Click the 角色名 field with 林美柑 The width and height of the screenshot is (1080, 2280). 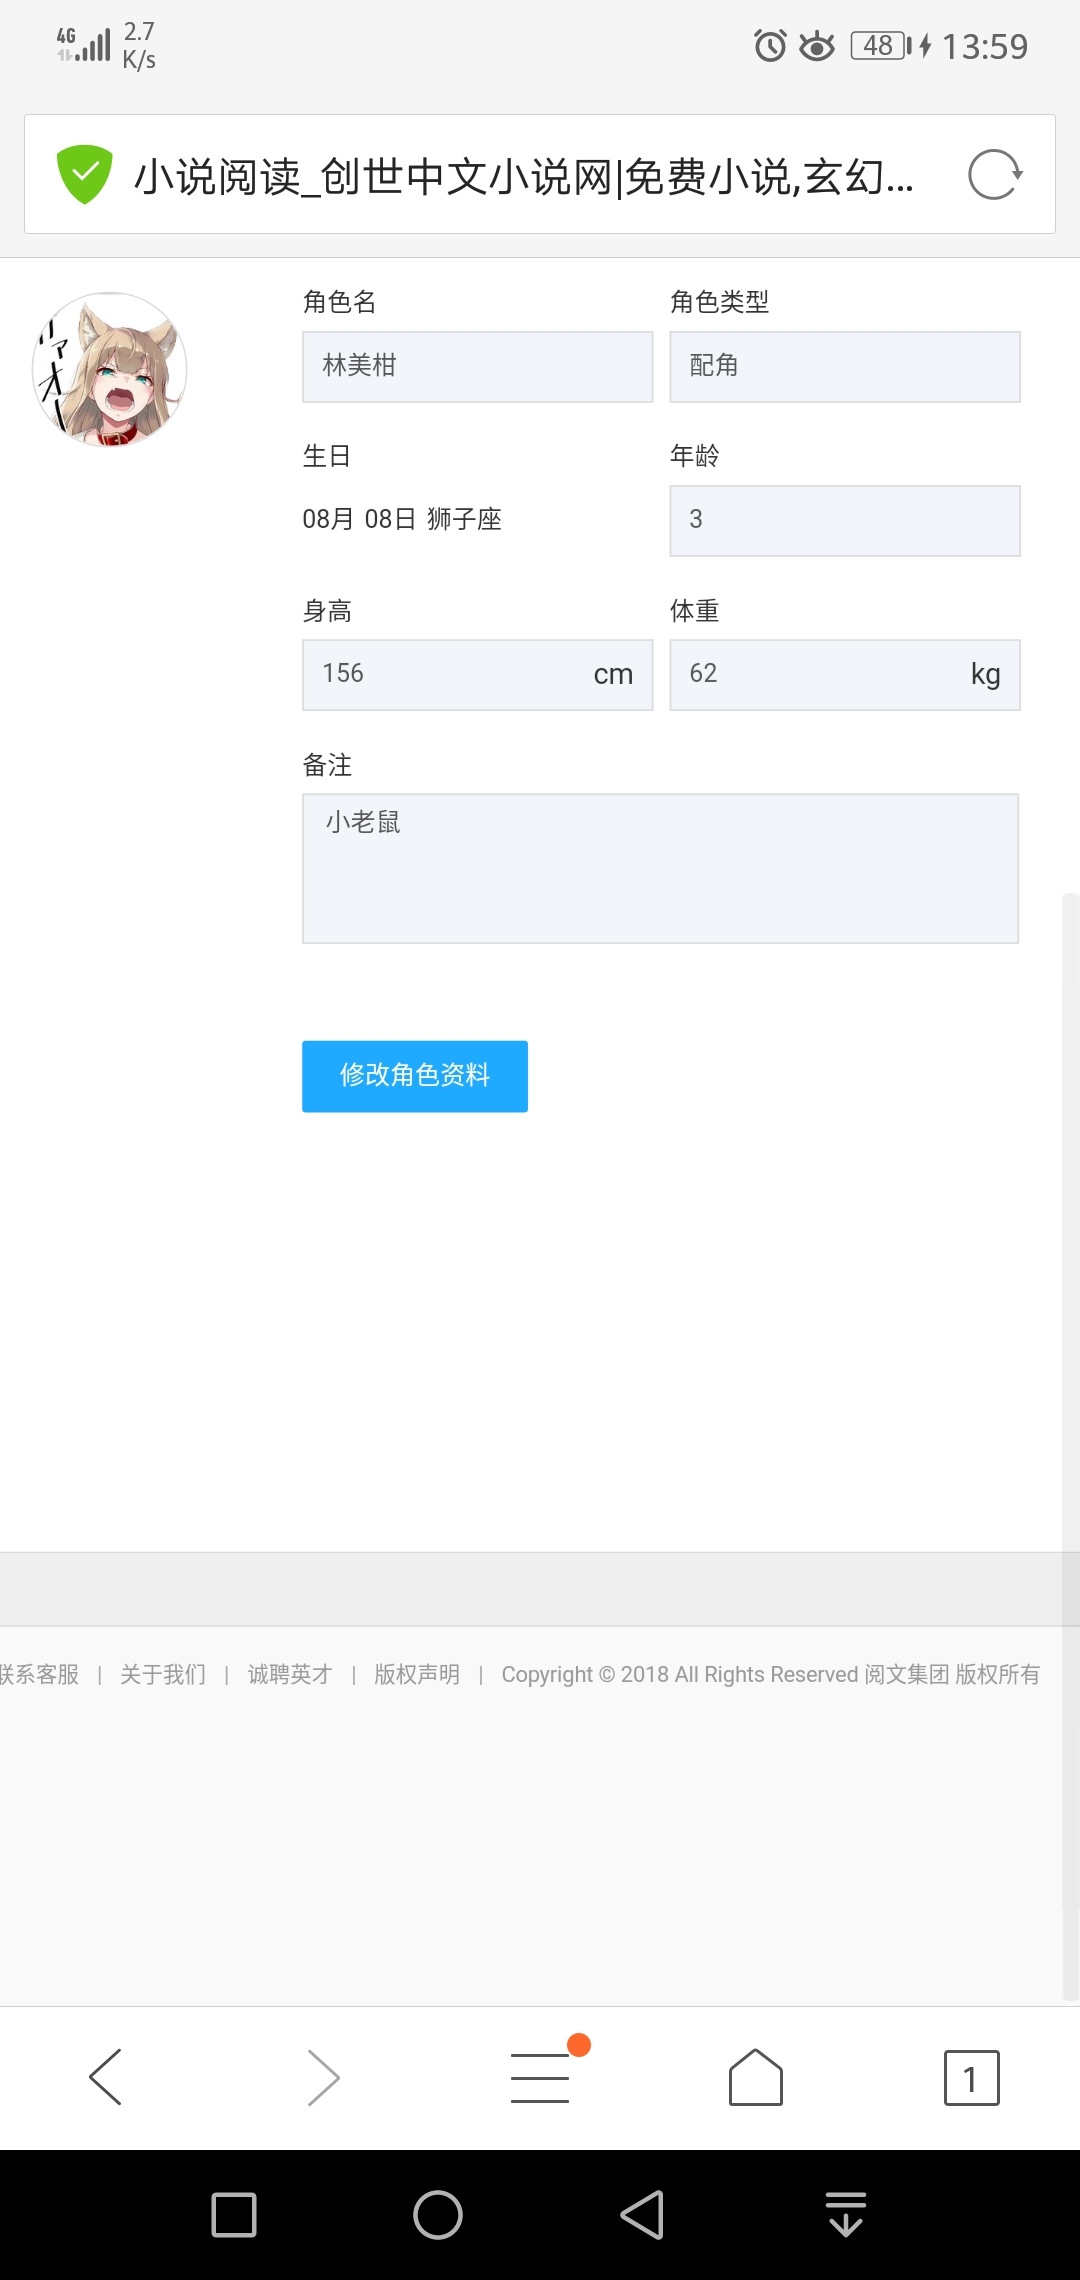[477, 367]
